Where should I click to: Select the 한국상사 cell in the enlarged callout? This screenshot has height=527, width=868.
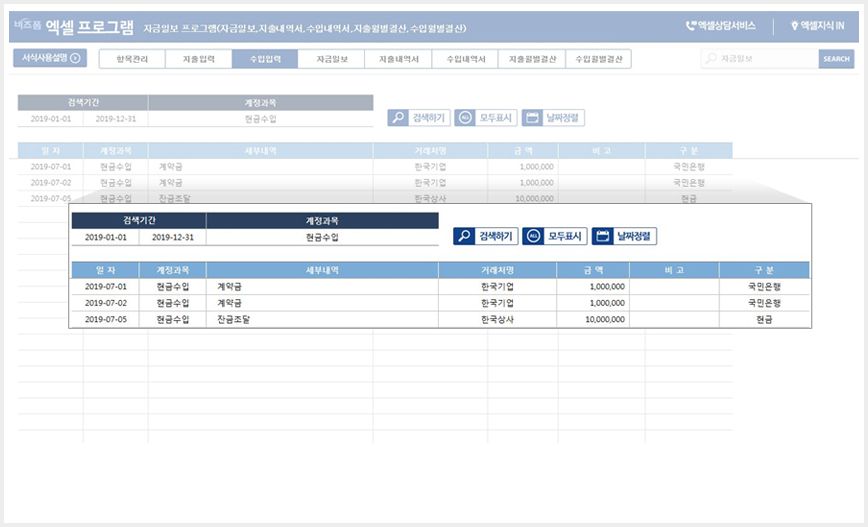[497, 319]
